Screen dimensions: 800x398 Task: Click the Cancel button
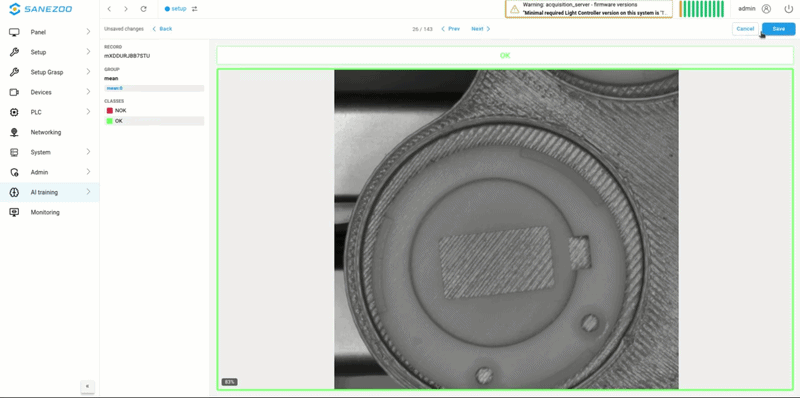tap(745, 29)
